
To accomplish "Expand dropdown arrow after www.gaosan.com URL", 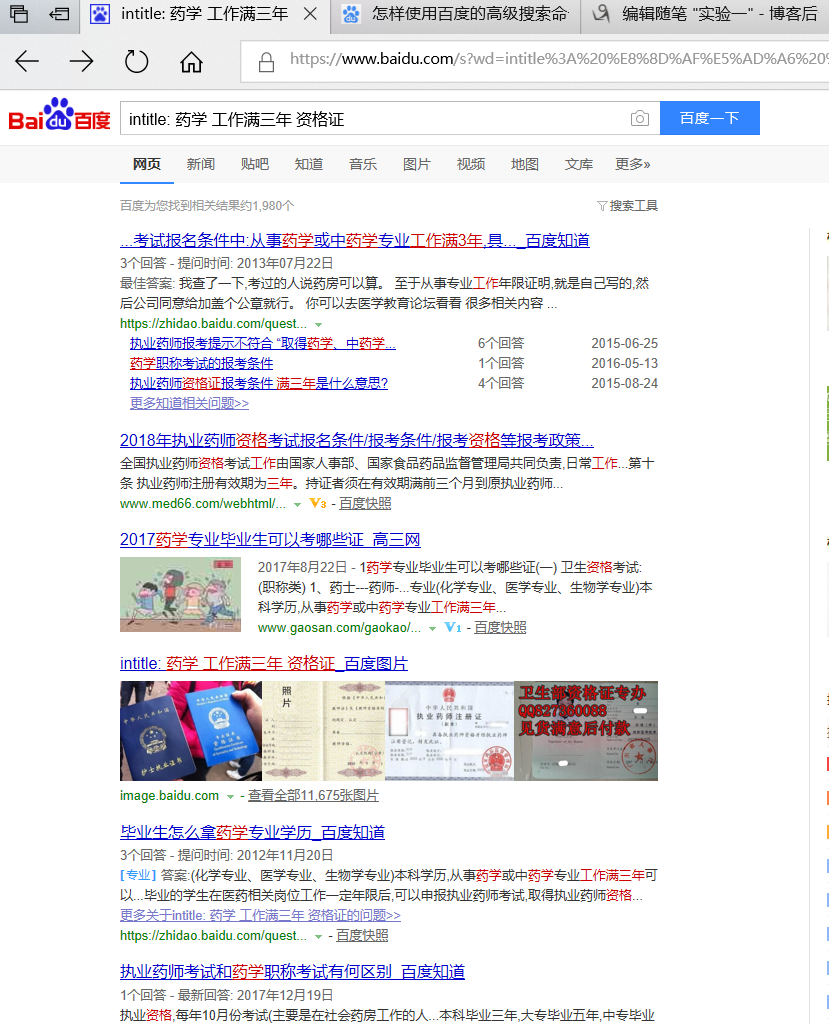I will pos(432,628).
